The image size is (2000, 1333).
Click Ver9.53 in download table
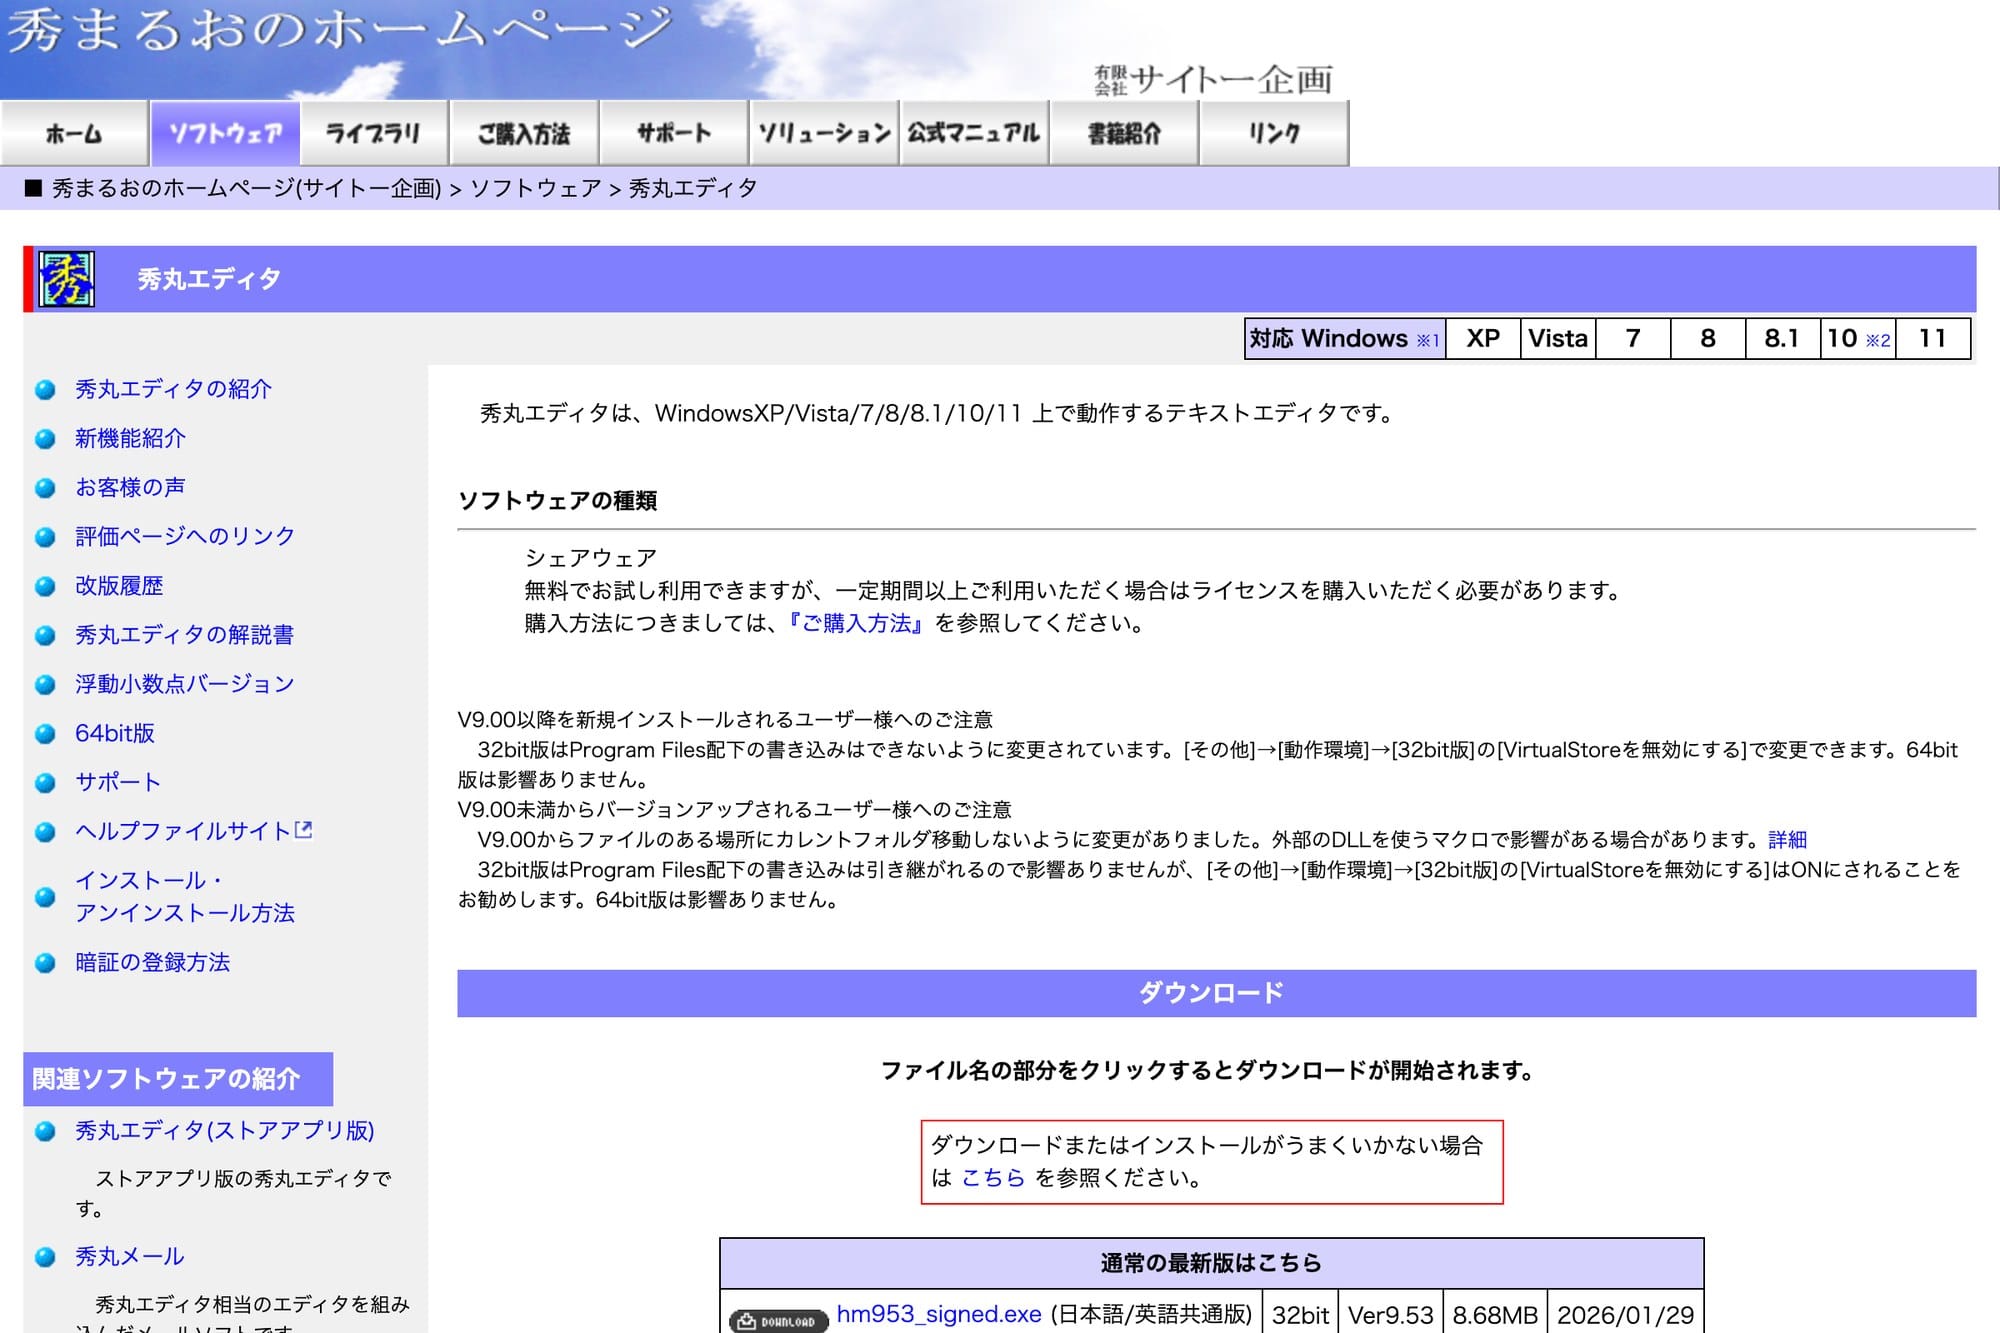click(x=1390, y=1314)
